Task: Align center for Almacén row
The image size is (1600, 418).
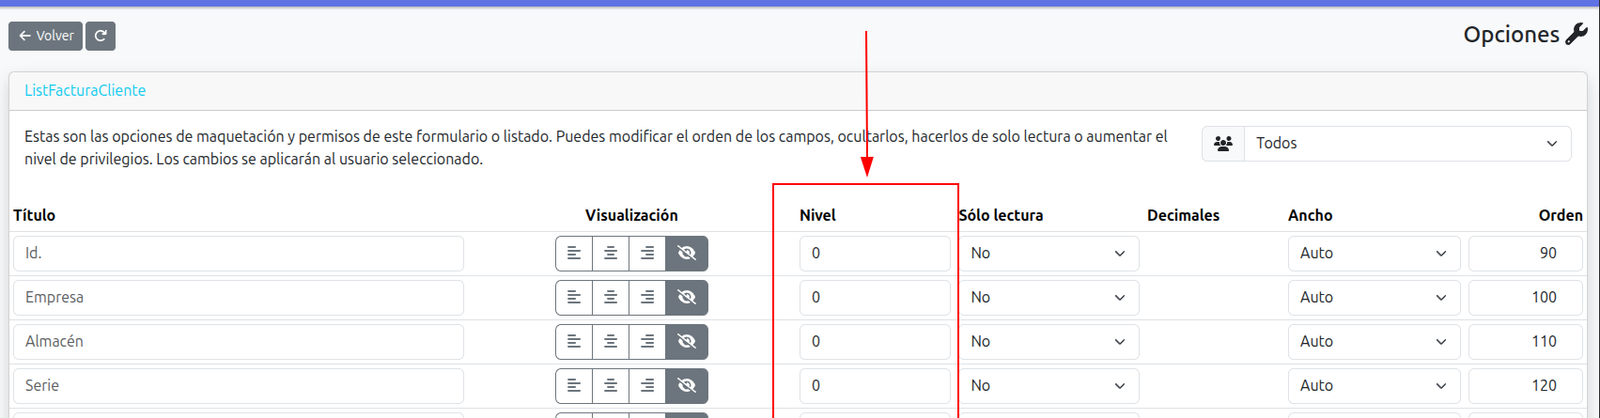Action: tap(611, 341)
